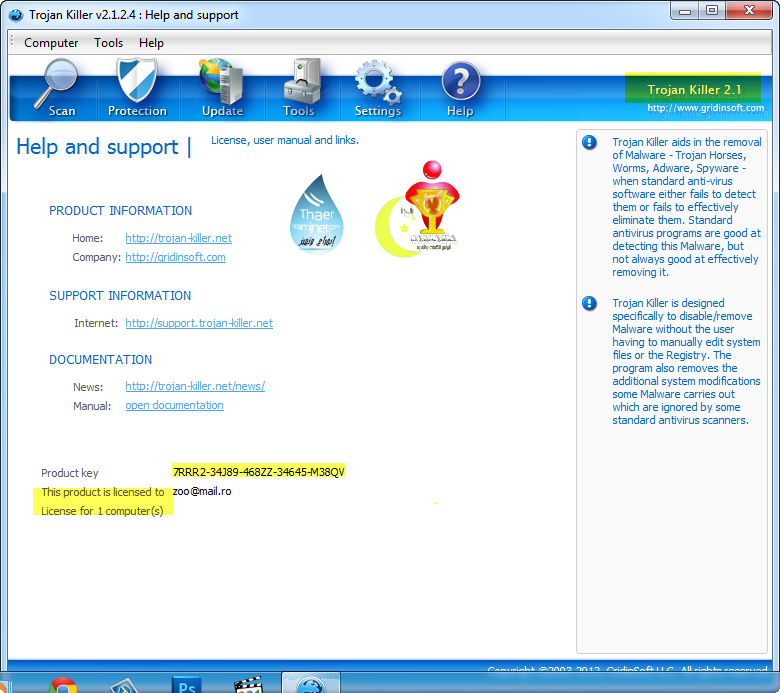Image resolution: width=780 pixels, height=693 pixels.
Task: Click the second info icon beside description
Action: [x=589, y=303]
